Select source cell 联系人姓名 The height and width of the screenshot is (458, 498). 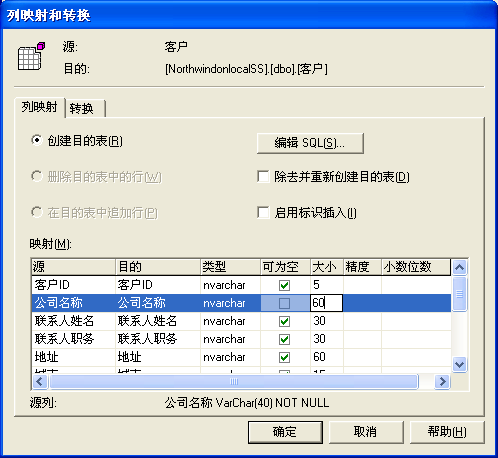pyautogui.click(x=74, y=321)
